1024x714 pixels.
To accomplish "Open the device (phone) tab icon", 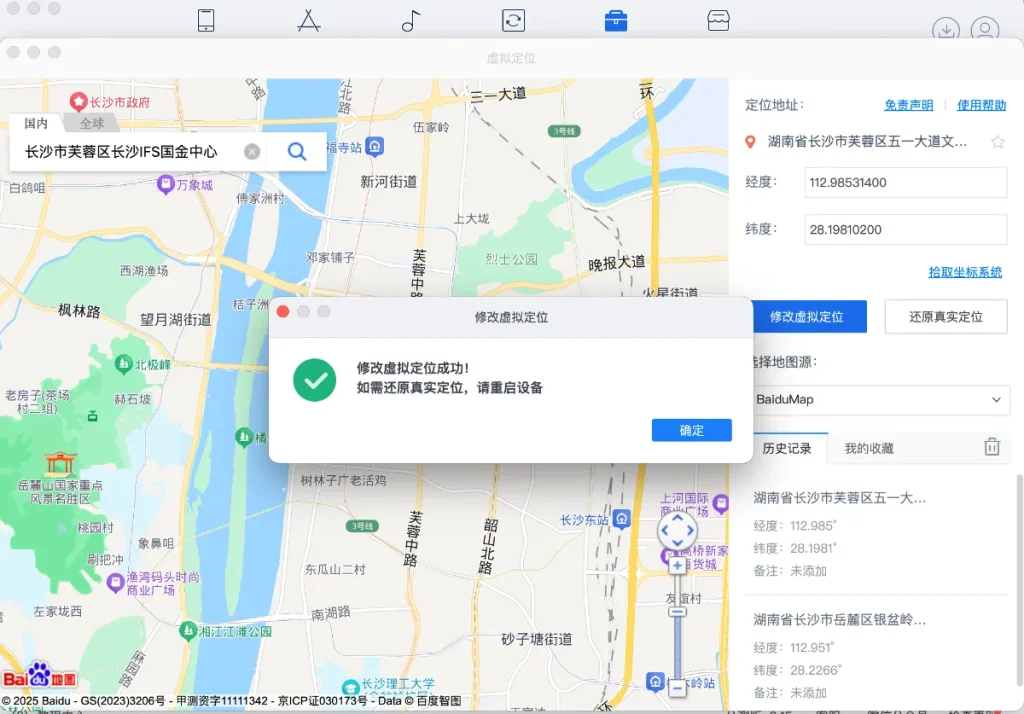I will (x=206, y=20).
